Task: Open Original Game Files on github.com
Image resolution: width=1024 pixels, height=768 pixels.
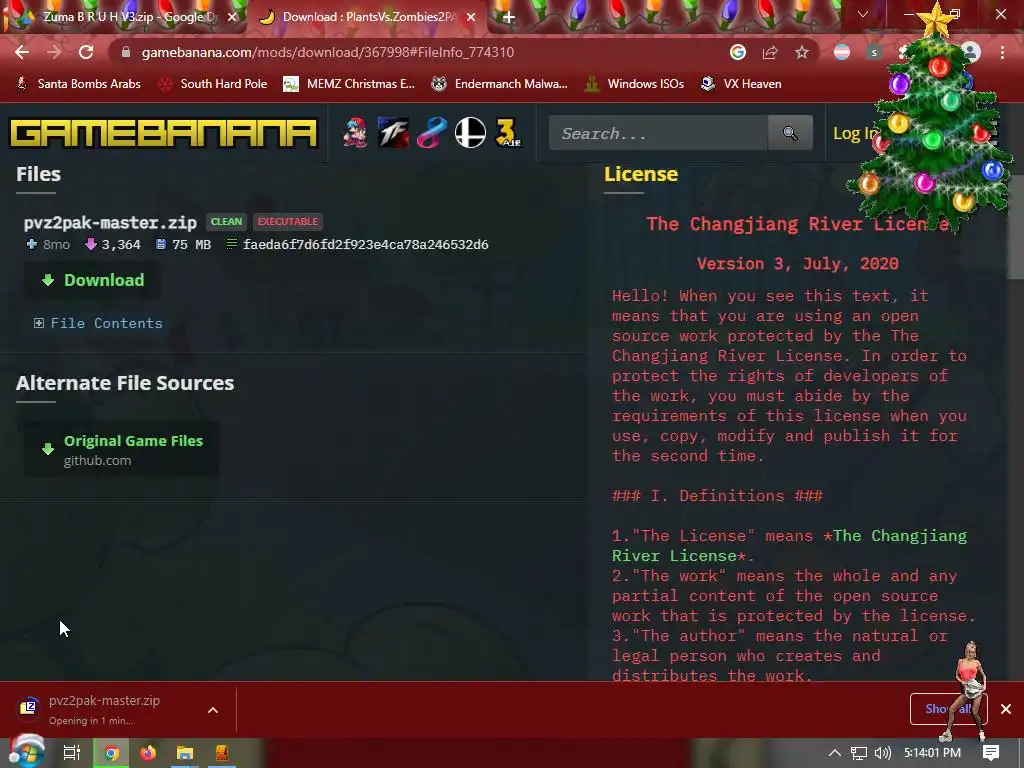Action: pyautogui.click(x=121, y=450)
